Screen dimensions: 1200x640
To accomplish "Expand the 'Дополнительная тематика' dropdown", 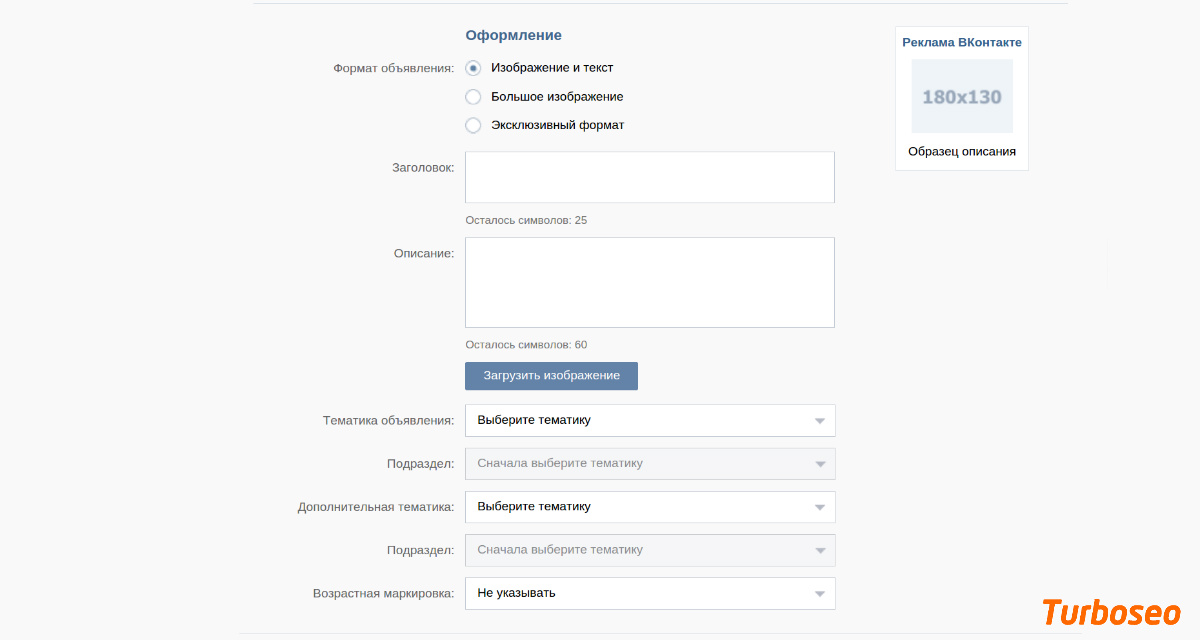I will point(650,506).
